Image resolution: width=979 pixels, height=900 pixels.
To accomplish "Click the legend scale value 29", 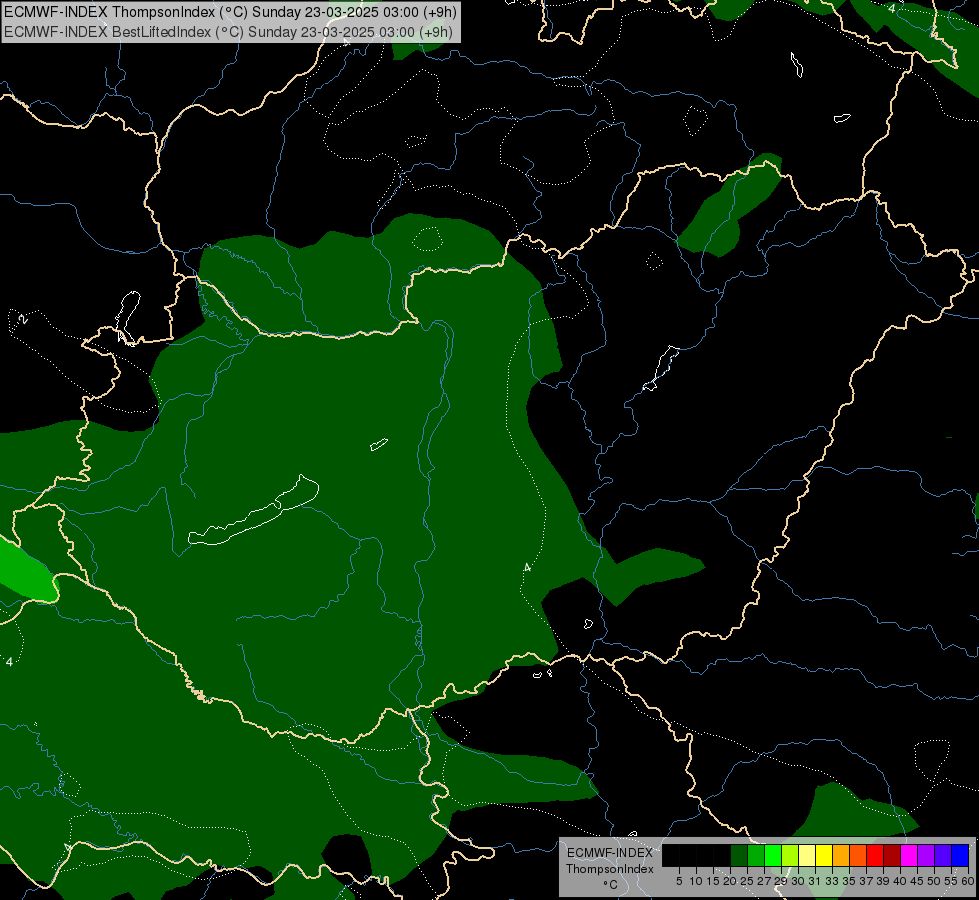I will 781,881.
